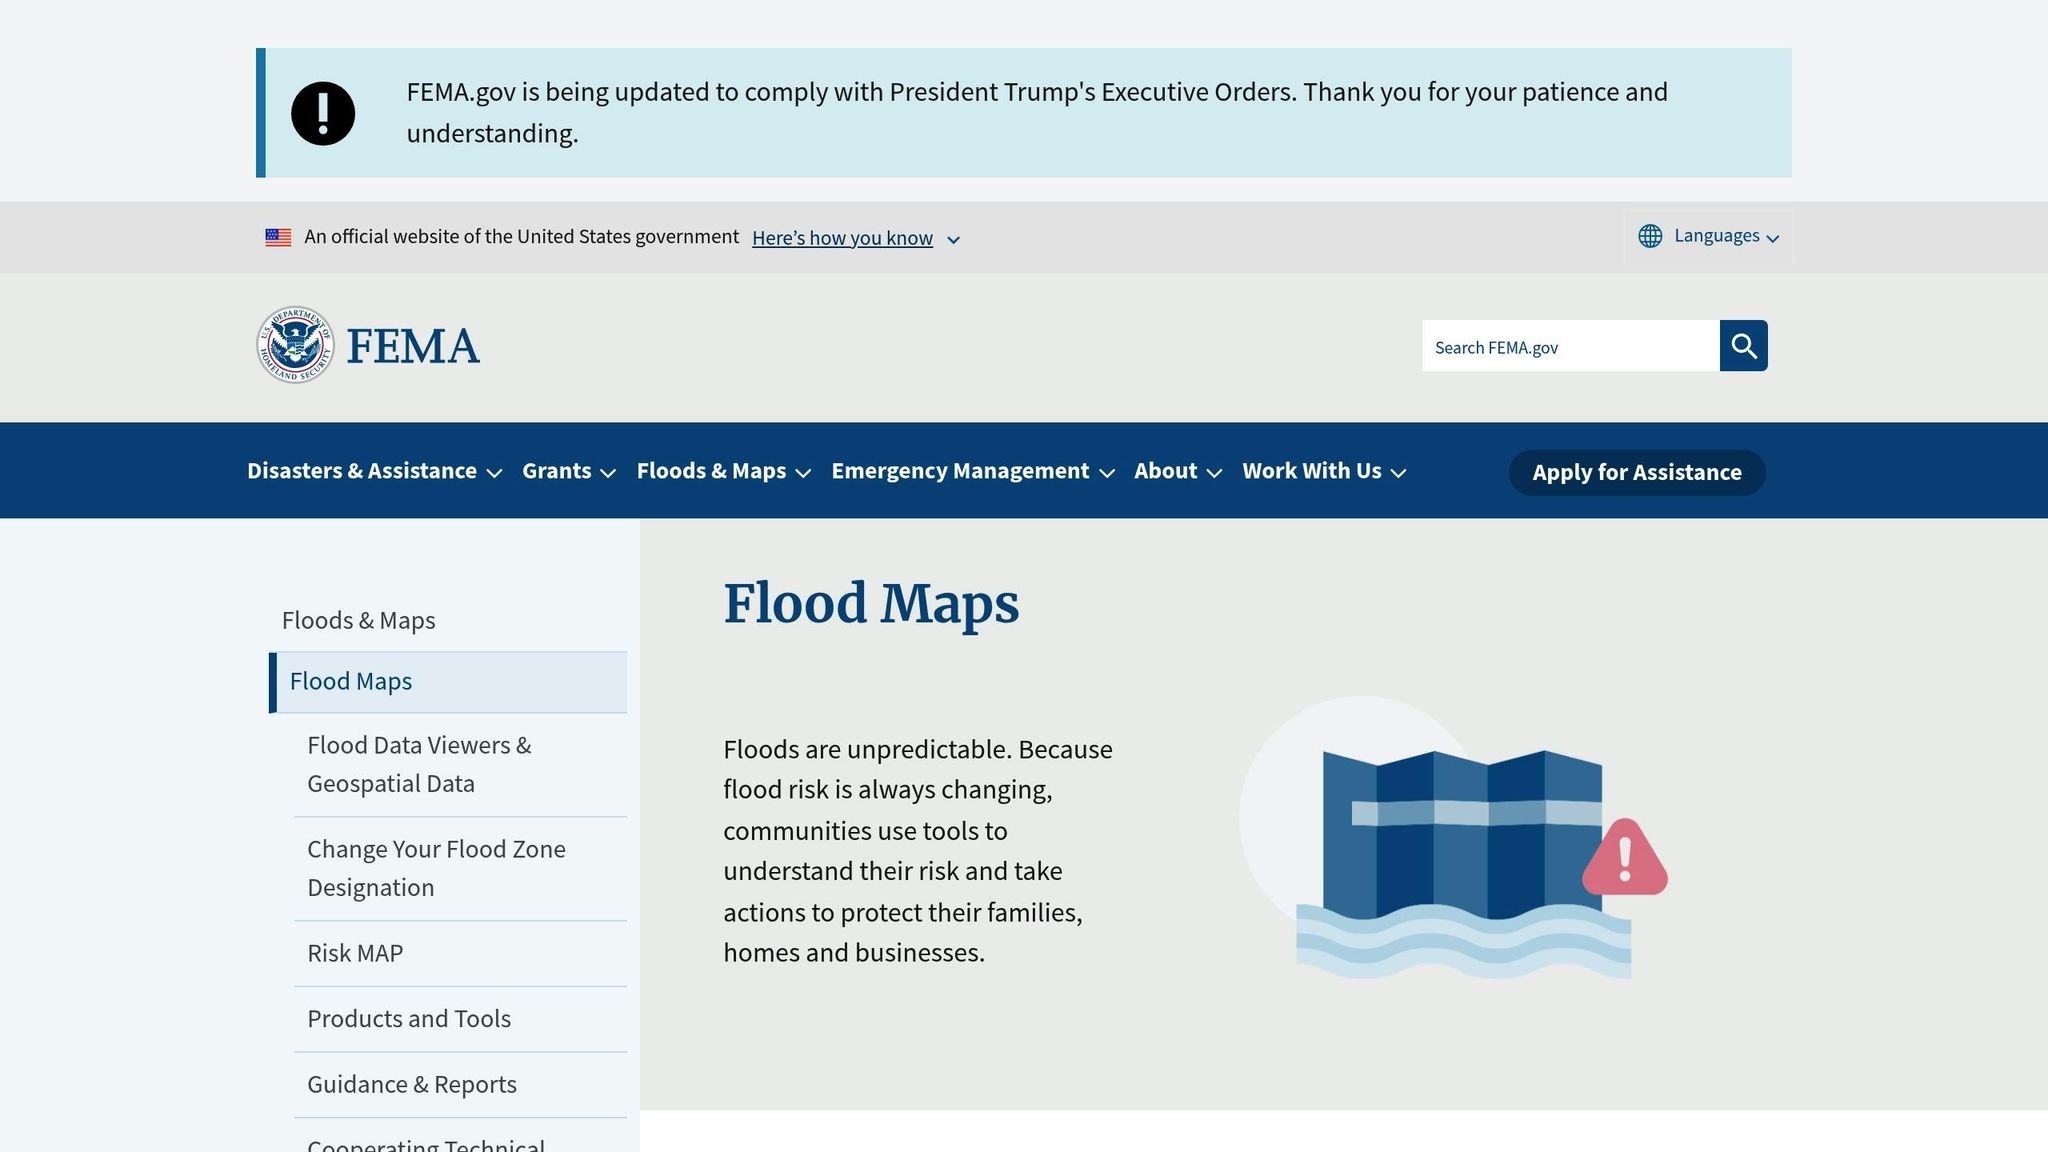The image size is (2048, 1152).
Task: Expand the Here's how you know disclosure
Action: point(842,238)
